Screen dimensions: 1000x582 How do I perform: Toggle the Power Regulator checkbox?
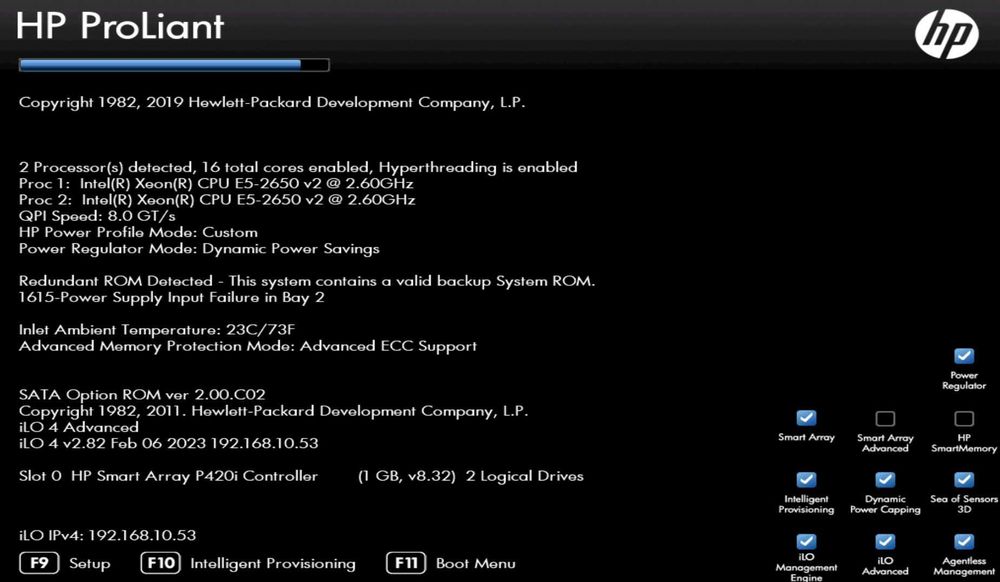point(964,356)
